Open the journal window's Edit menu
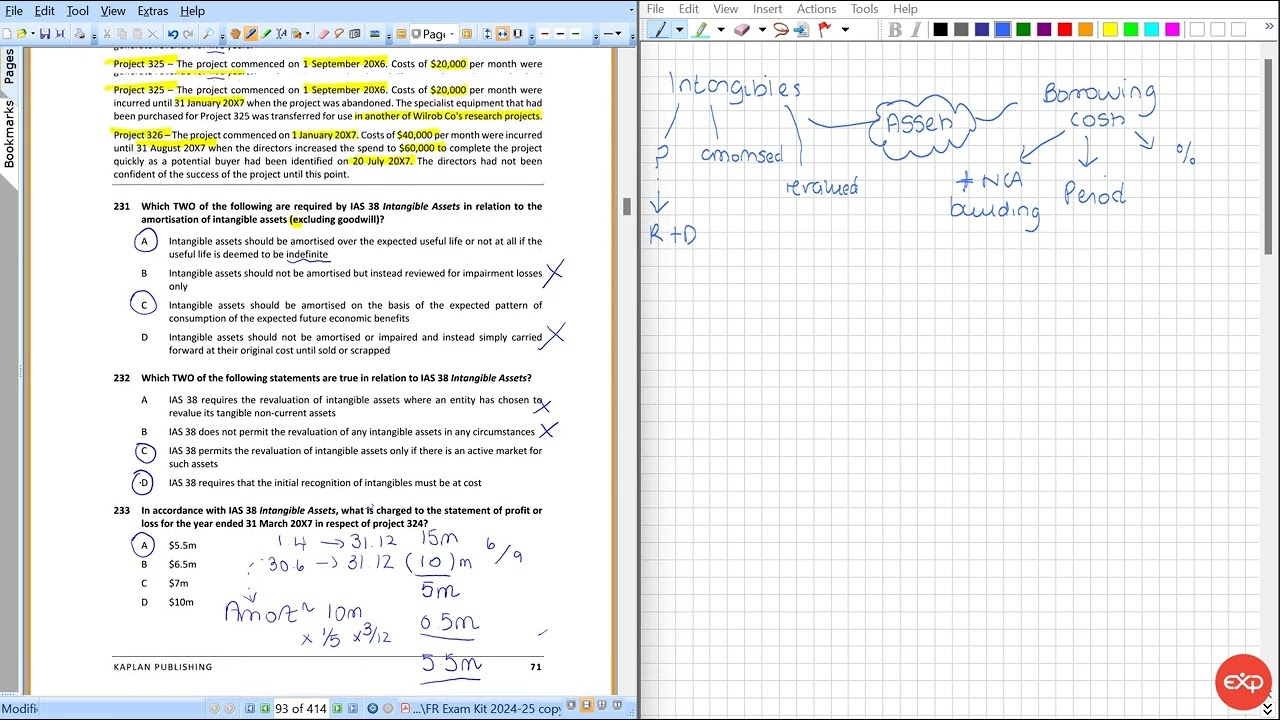Image resolution: width=1280 pixels, height=720 pixels. 689,9
